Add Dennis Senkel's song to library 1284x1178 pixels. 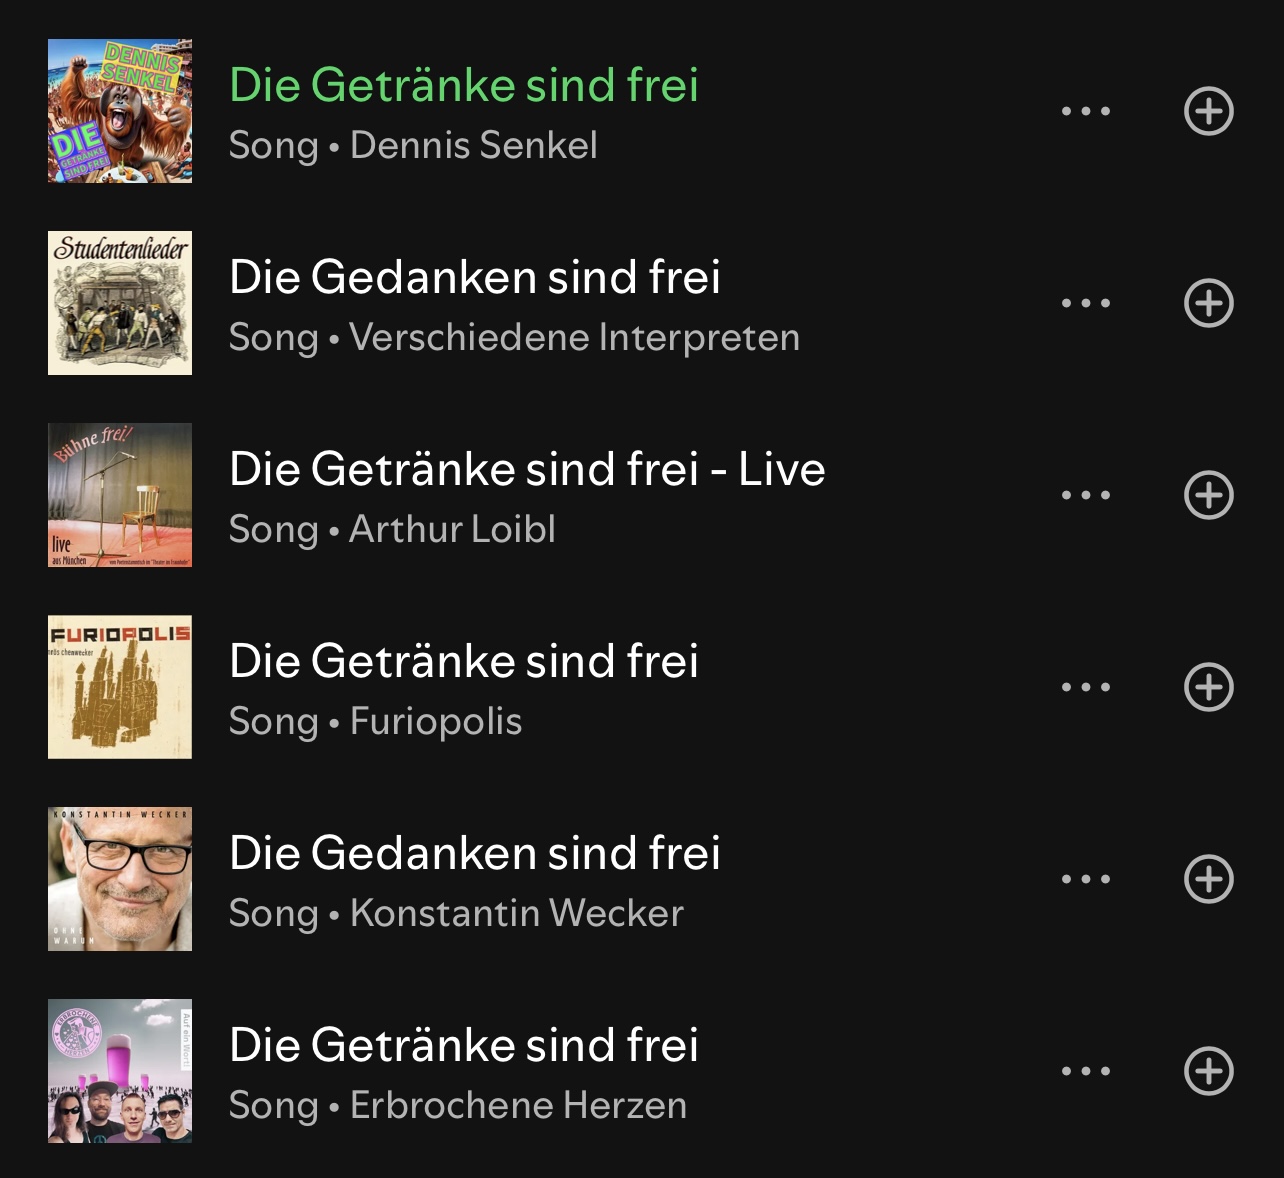pos(1208,111)
